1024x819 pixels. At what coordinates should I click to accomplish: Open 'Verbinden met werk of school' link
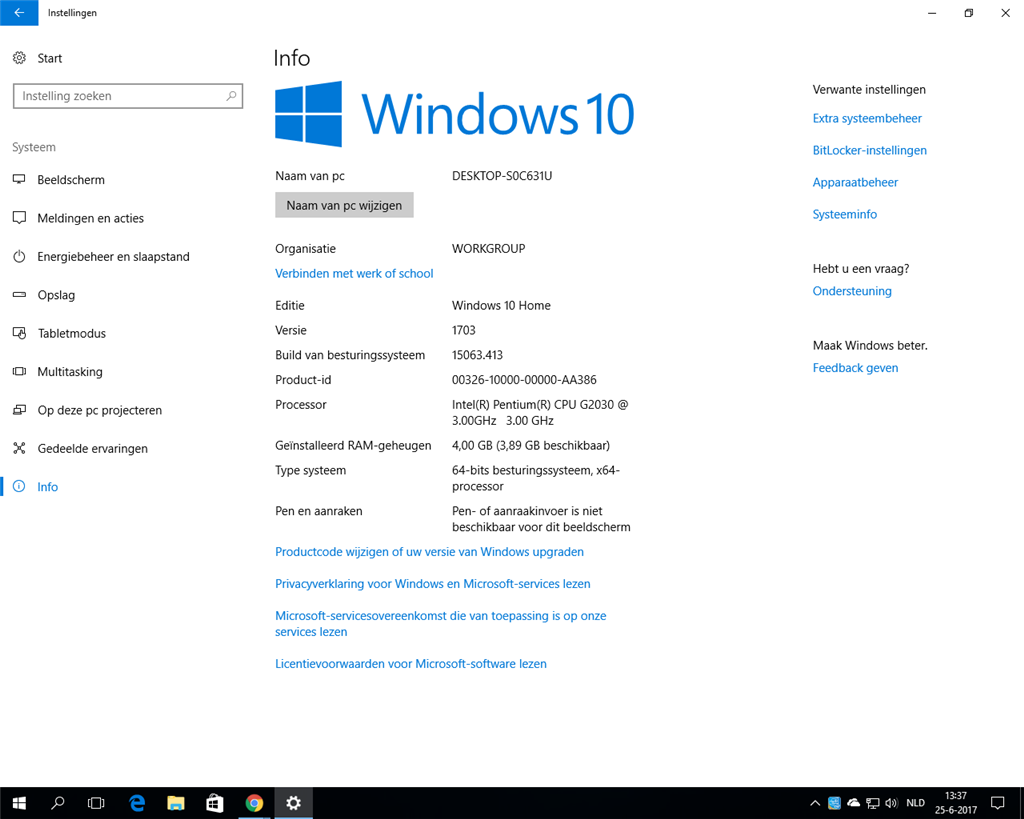[354, 274]
